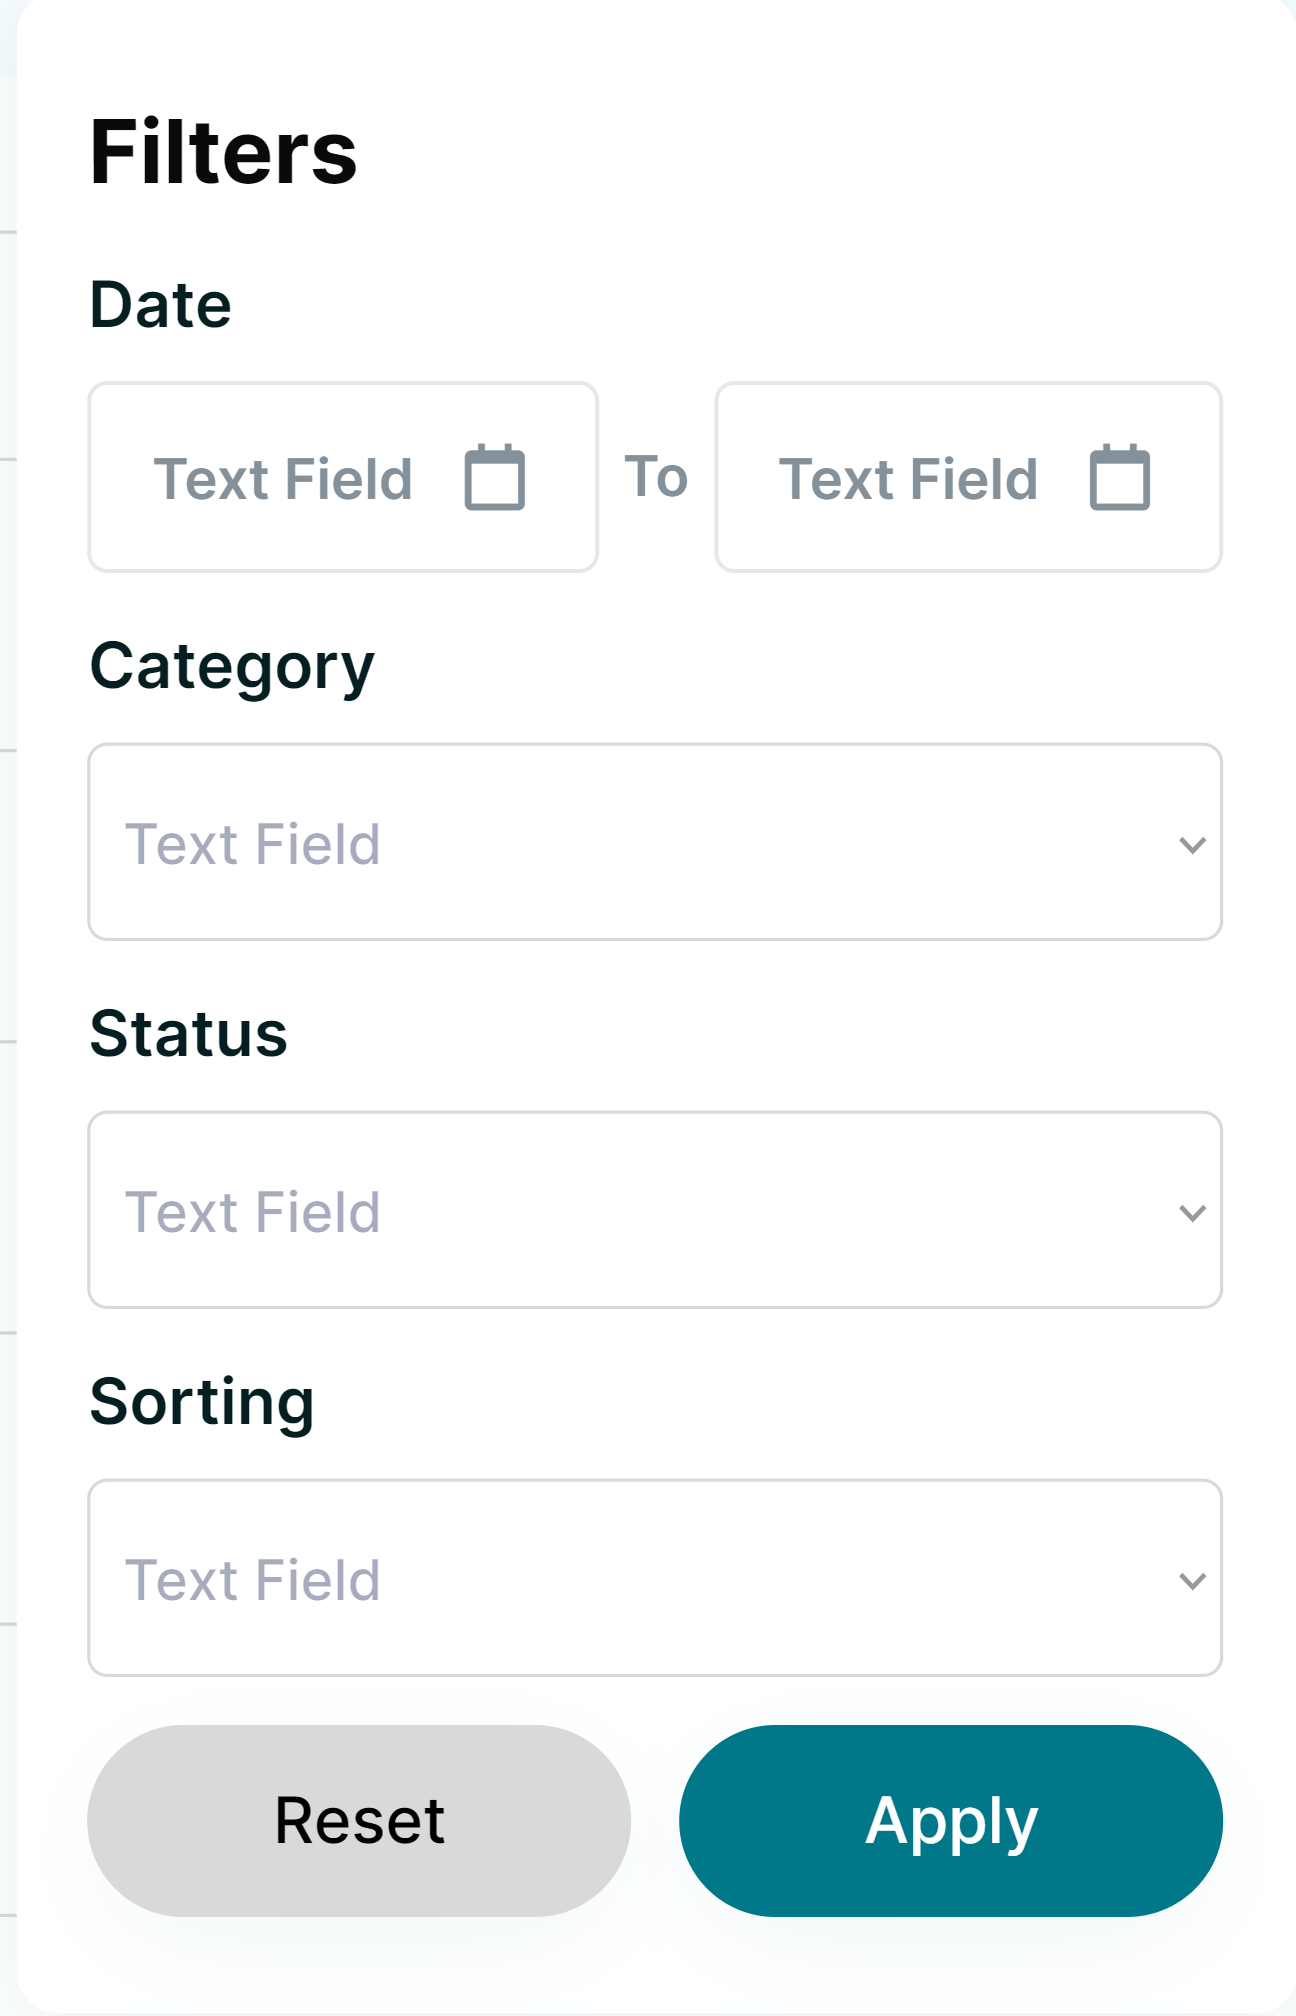
Task: Expand the Status select box
Action: click(x=655, y=1210)
